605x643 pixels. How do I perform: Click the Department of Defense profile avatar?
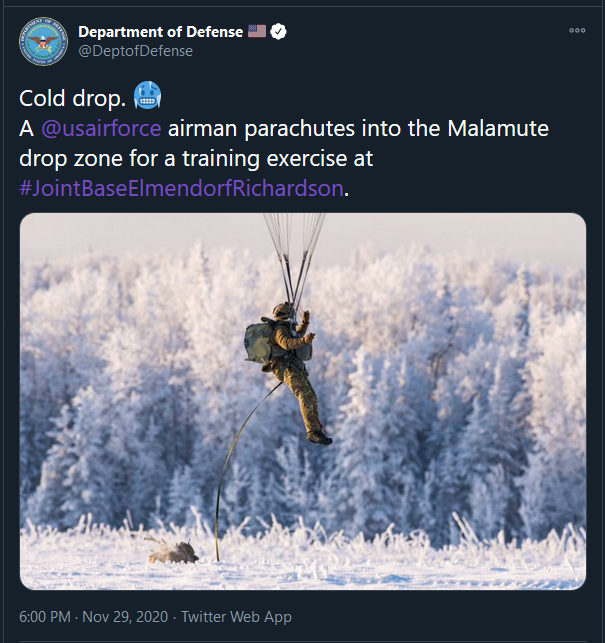coord(41,40)
